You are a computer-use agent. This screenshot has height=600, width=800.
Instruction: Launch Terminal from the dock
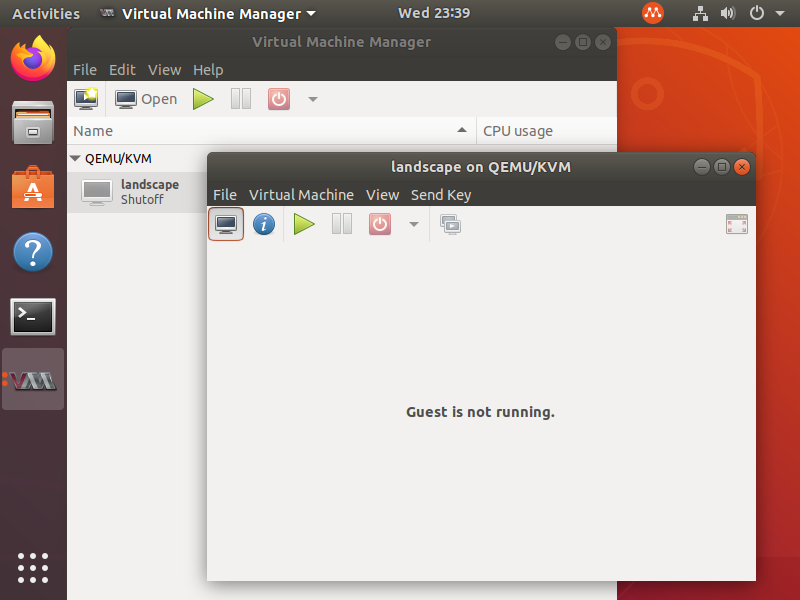click(x=33, y=317)
